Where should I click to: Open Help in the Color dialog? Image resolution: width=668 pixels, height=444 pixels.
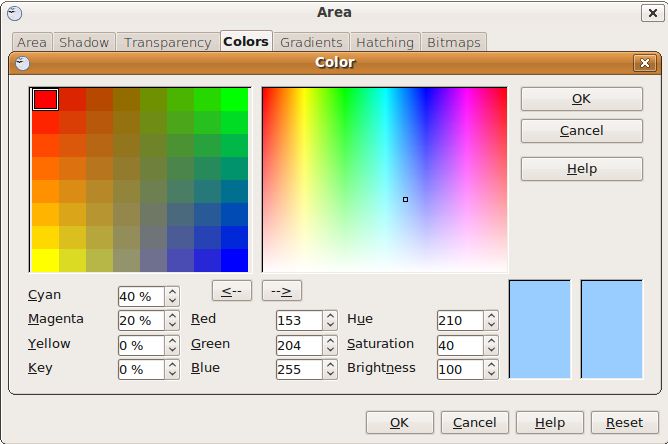pyautogui.click(x=582, y=169)
